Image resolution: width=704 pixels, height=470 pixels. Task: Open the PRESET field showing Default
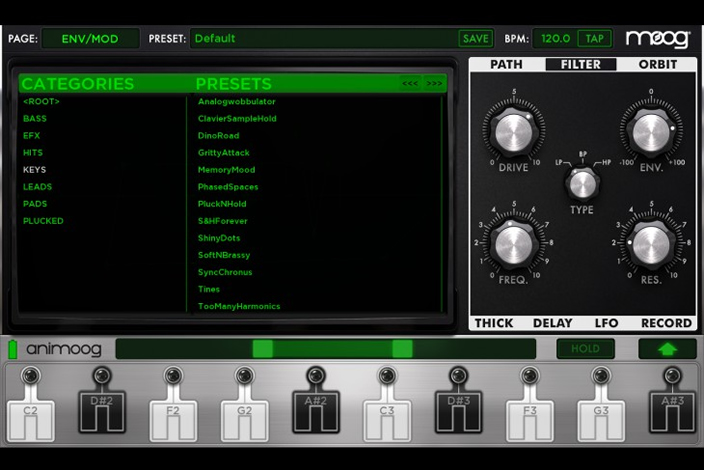(323, 39)
